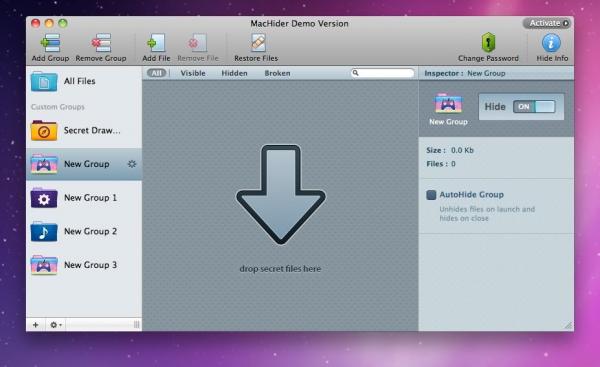Select the New Group 1 item

pyautogui.click(x=84, y=198)
